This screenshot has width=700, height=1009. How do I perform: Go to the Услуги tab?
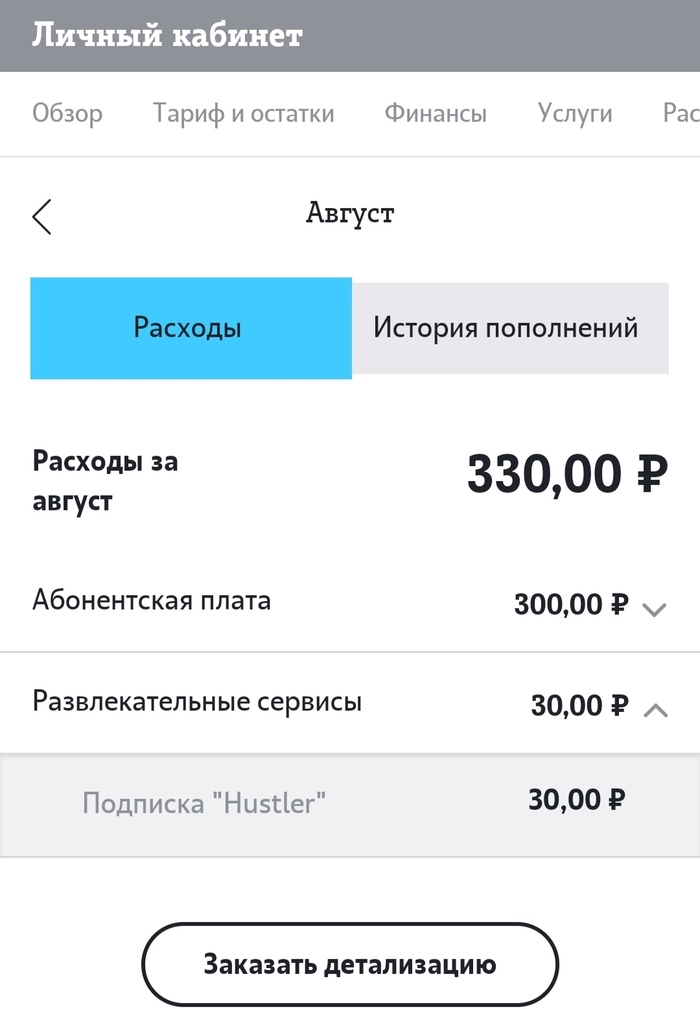[x=574, y=114]
